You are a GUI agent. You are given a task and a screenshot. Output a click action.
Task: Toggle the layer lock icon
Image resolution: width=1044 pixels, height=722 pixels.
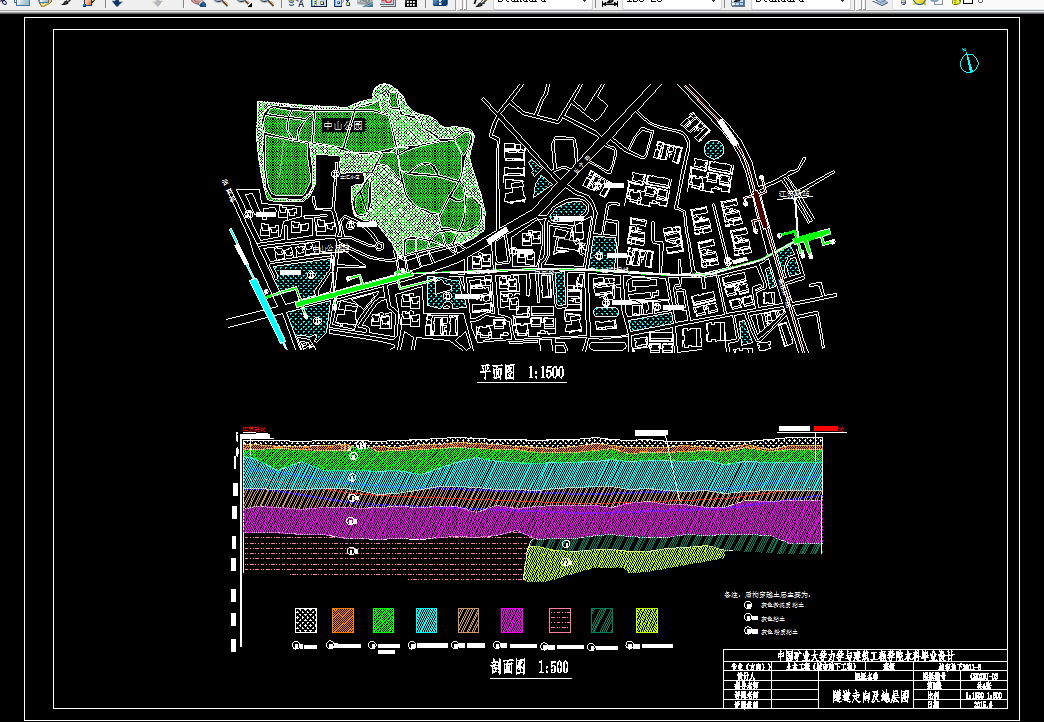[955, 2]
